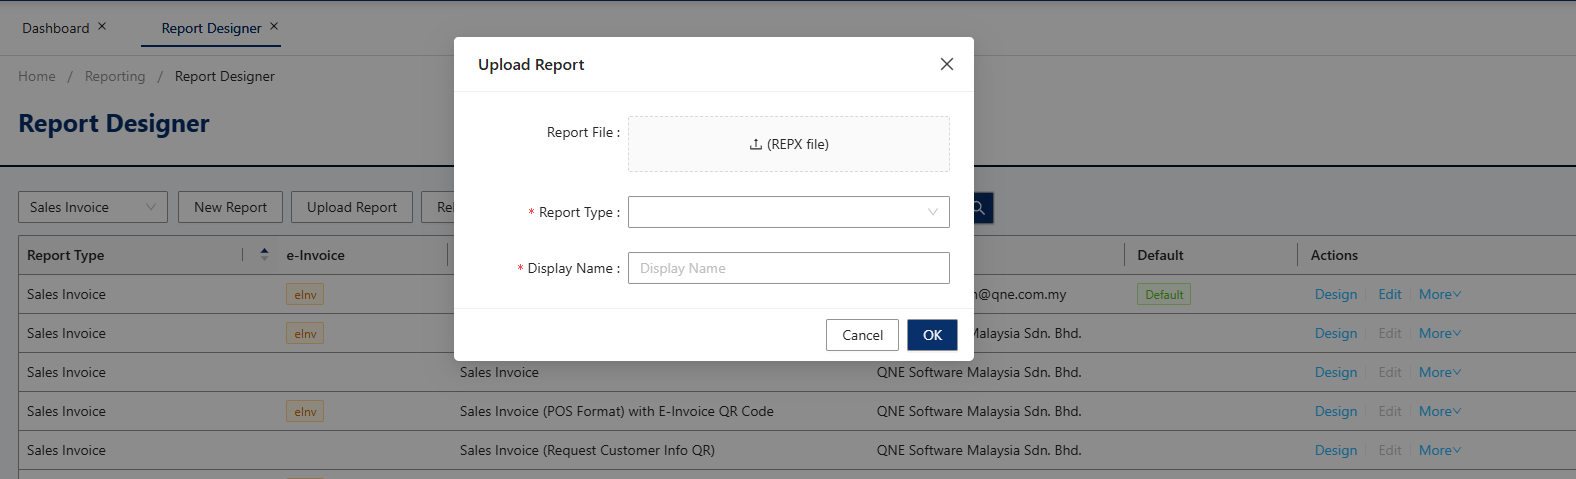Click the Upload Report toolbar button
The image size is (1576, 479).
[x=352, y=207]
